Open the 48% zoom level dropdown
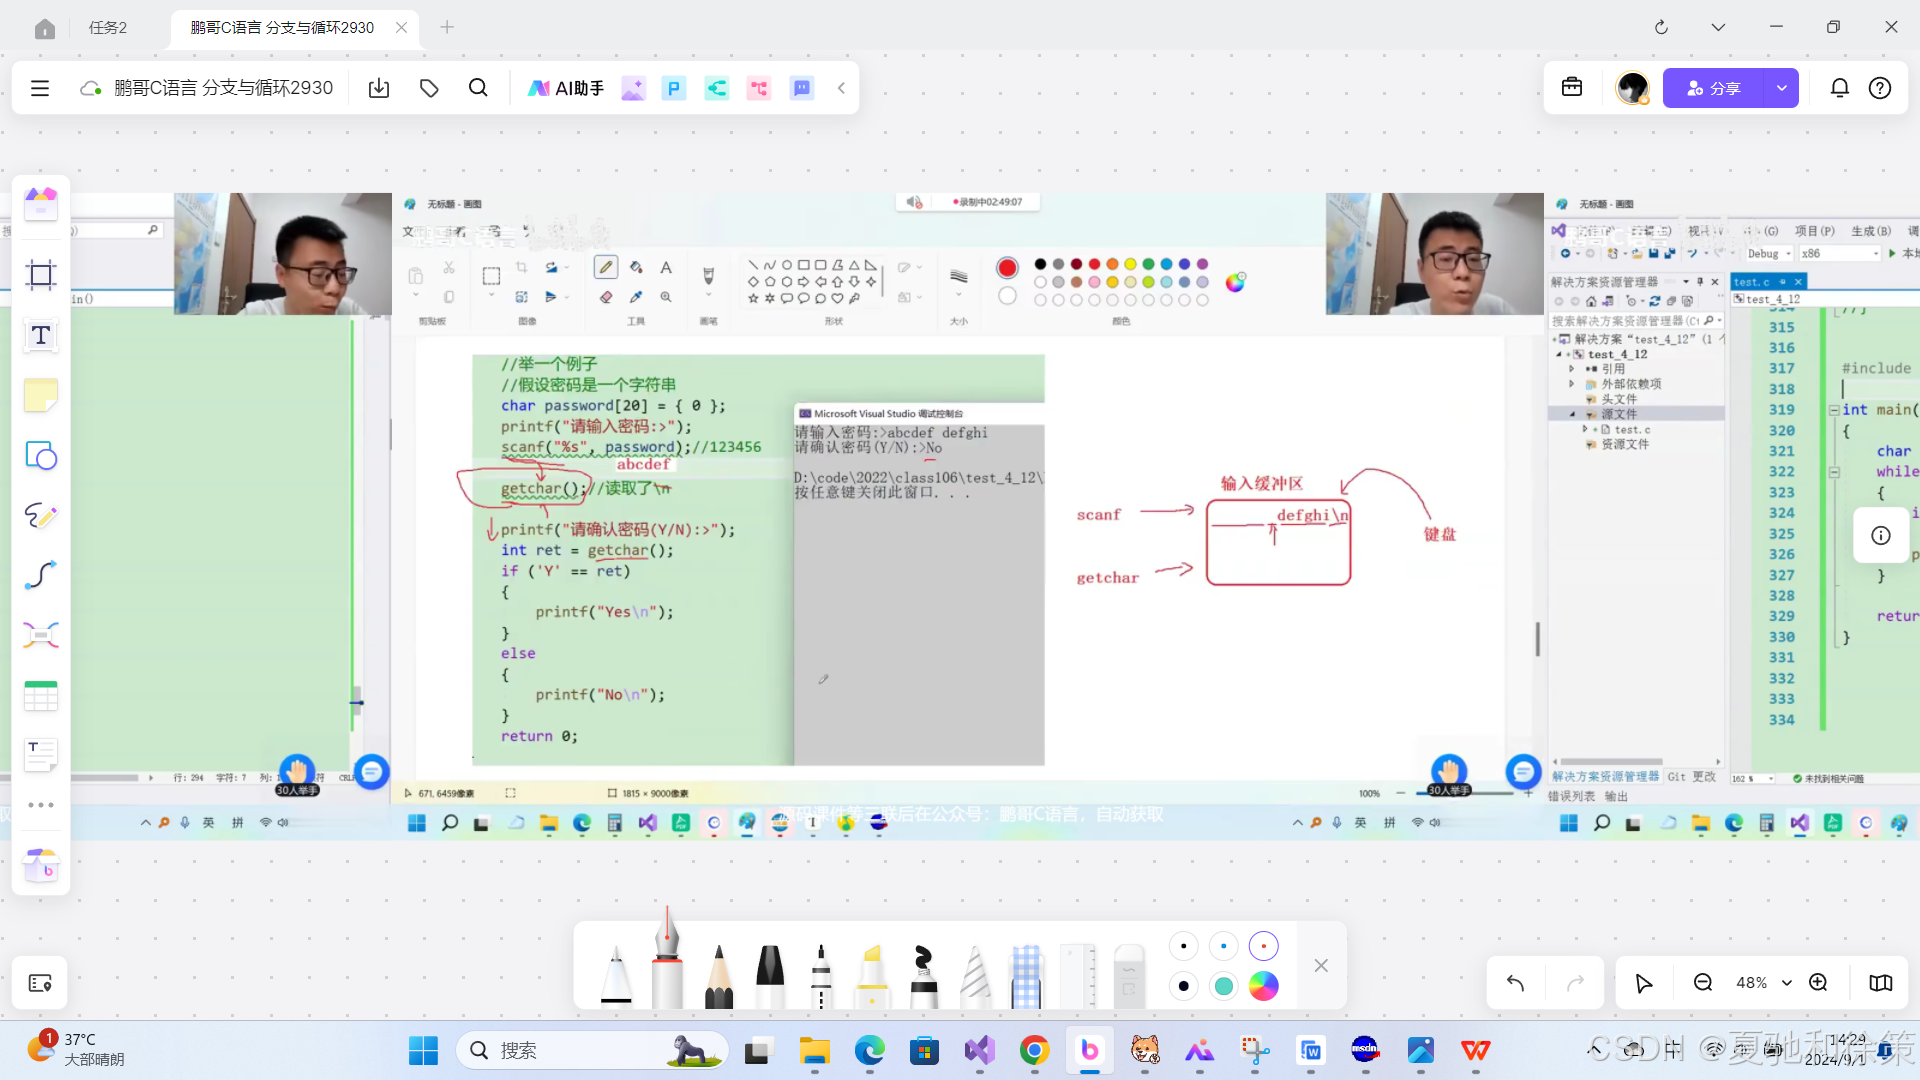 point(1761,983)
